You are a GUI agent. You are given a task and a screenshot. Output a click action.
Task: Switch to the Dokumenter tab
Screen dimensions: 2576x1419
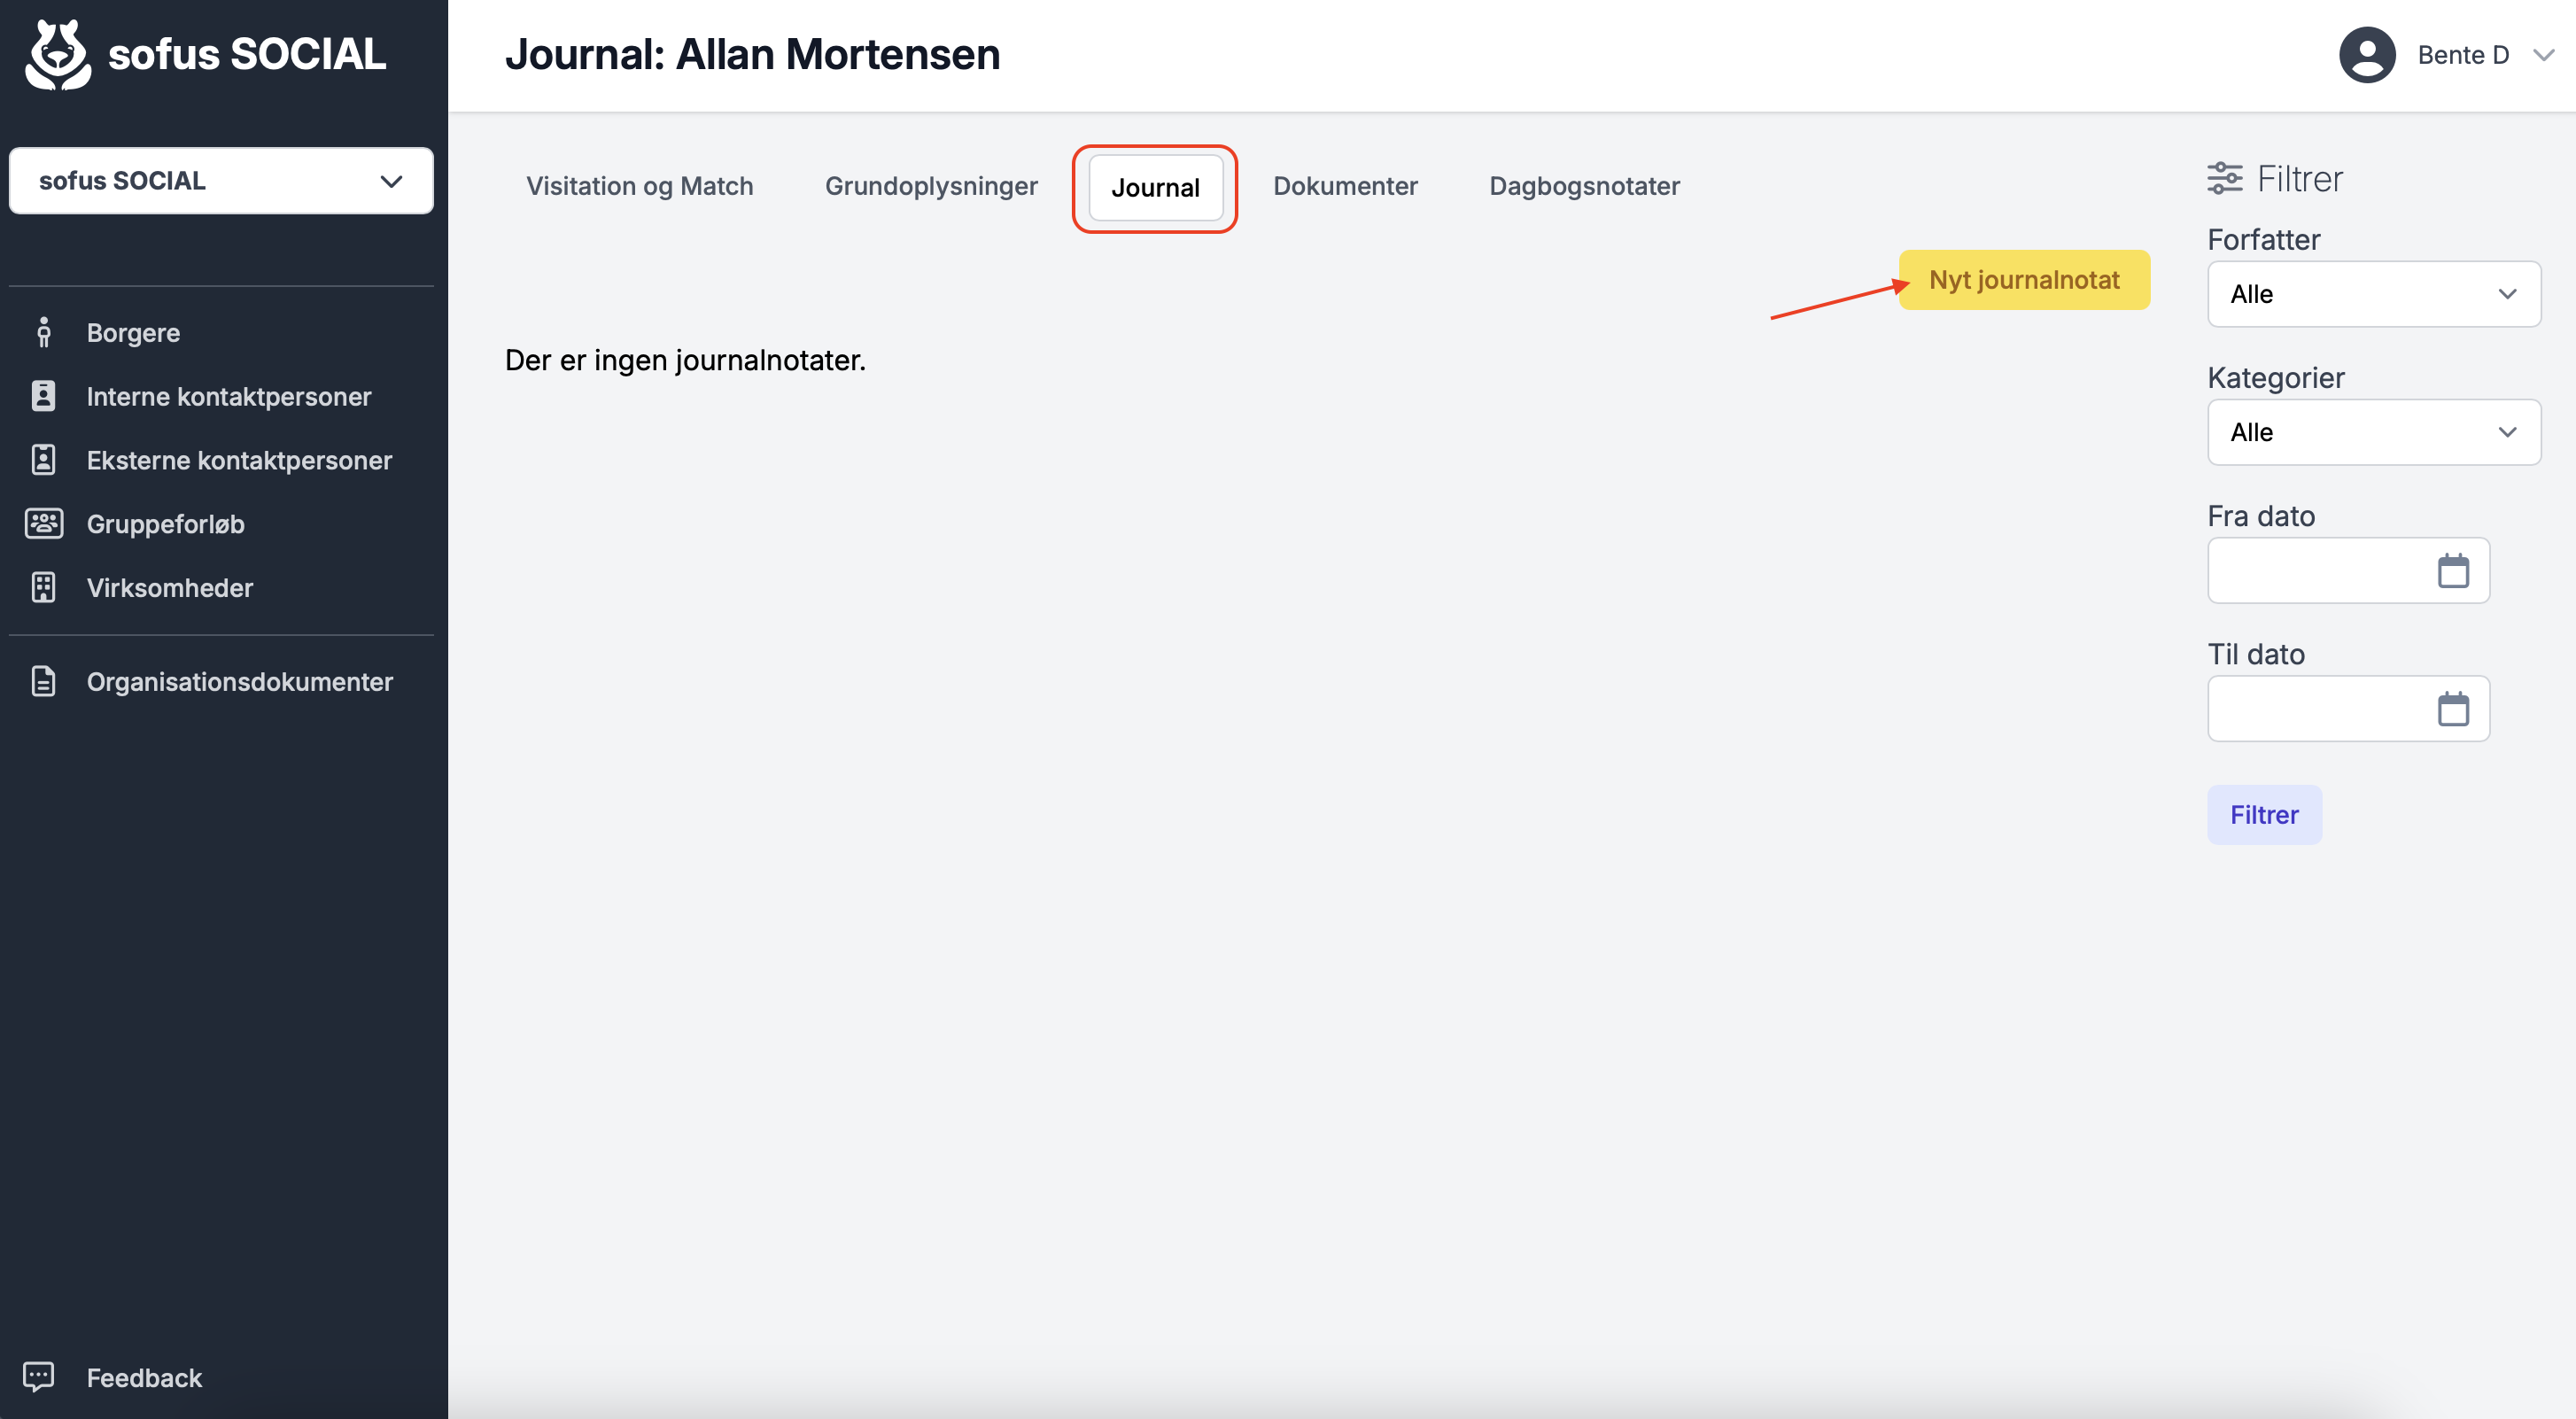tap(1345, 186)
